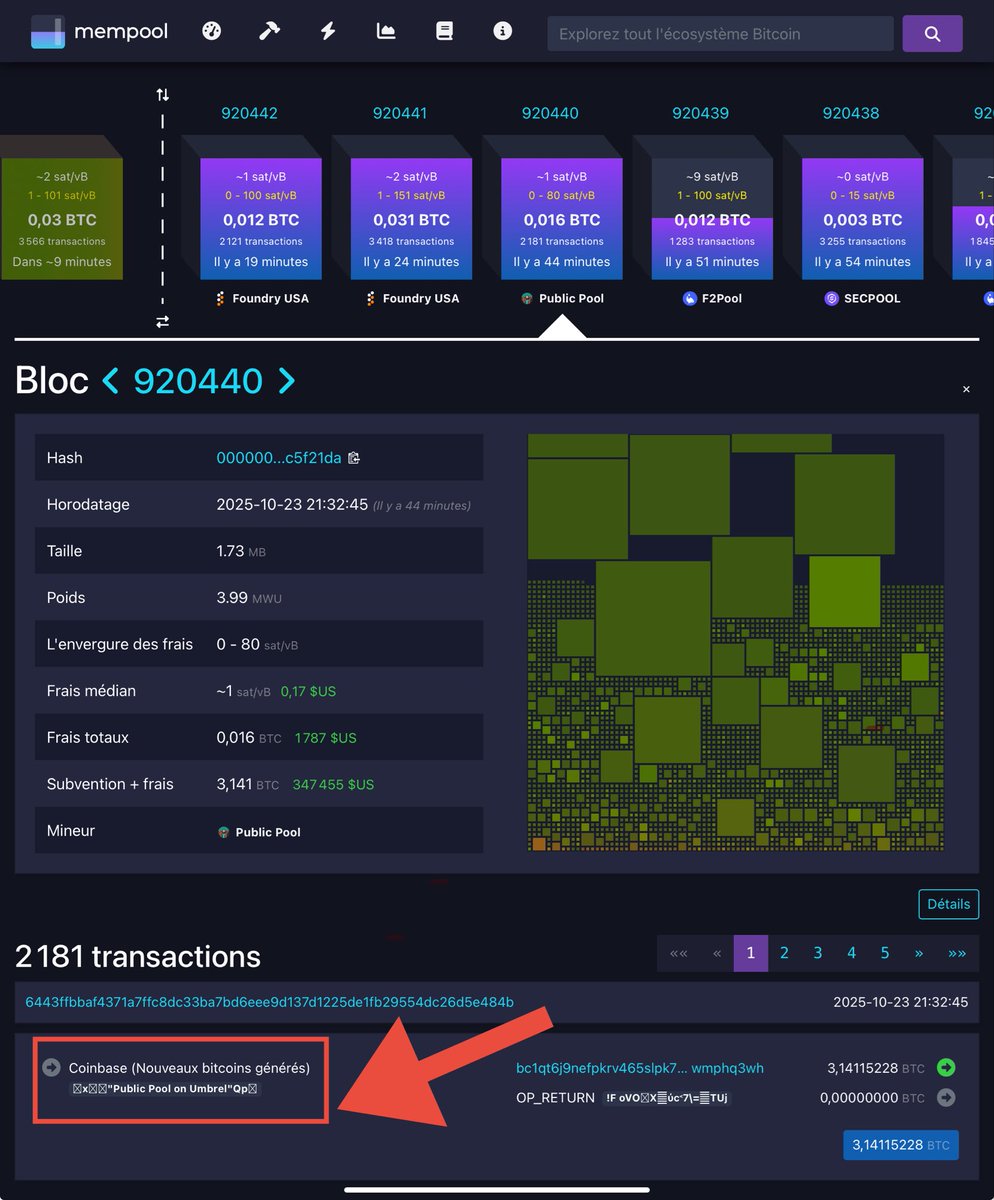
Task: Toggle blockchain direction with the swap arrows icon
Action: pos(162,322)
